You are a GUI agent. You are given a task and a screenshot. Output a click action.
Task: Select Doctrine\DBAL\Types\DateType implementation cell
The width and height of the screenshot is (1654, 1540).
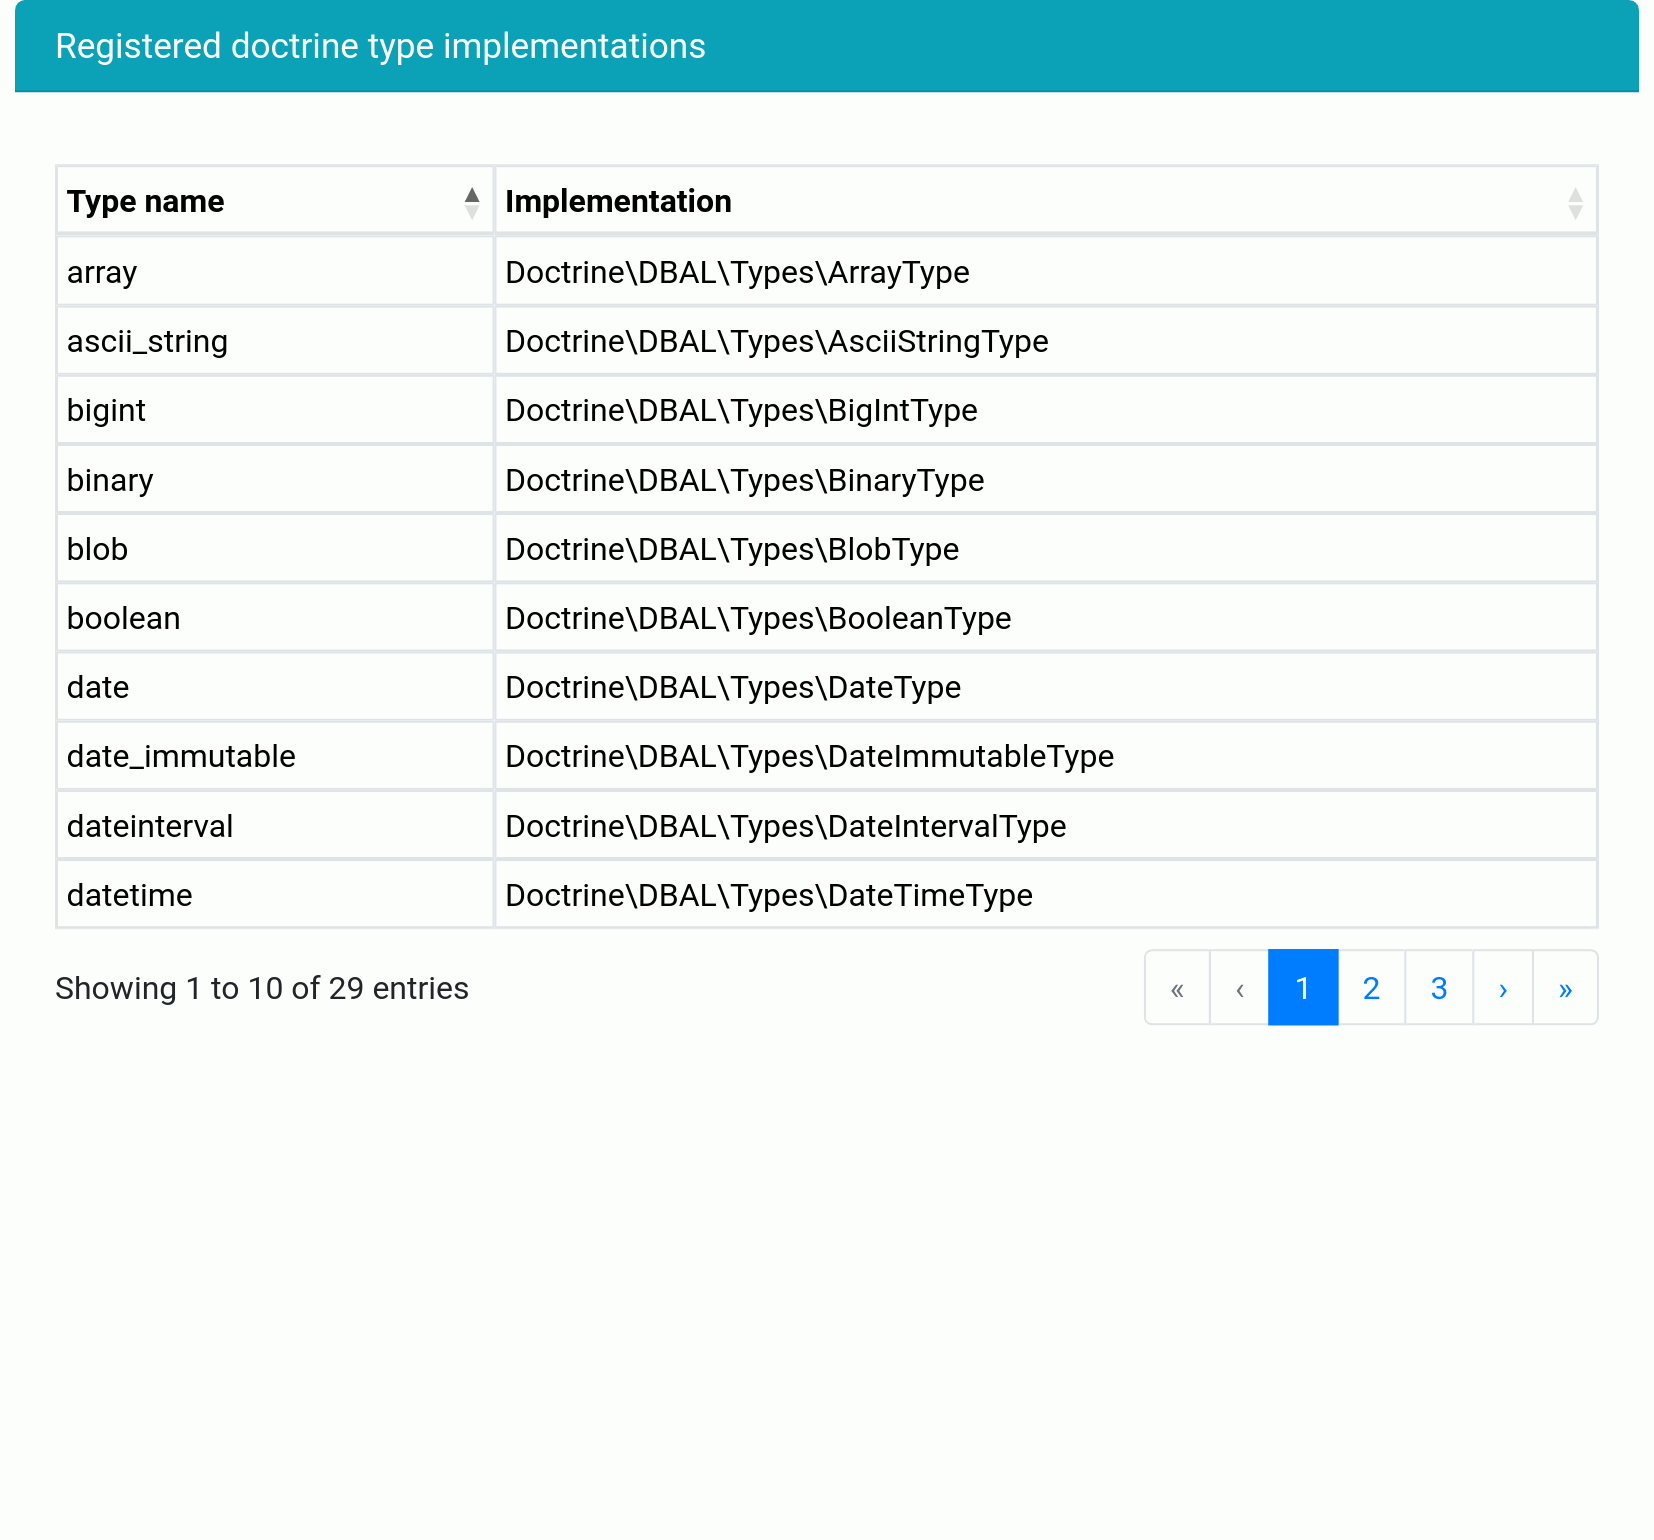(x=1046, y=687)
